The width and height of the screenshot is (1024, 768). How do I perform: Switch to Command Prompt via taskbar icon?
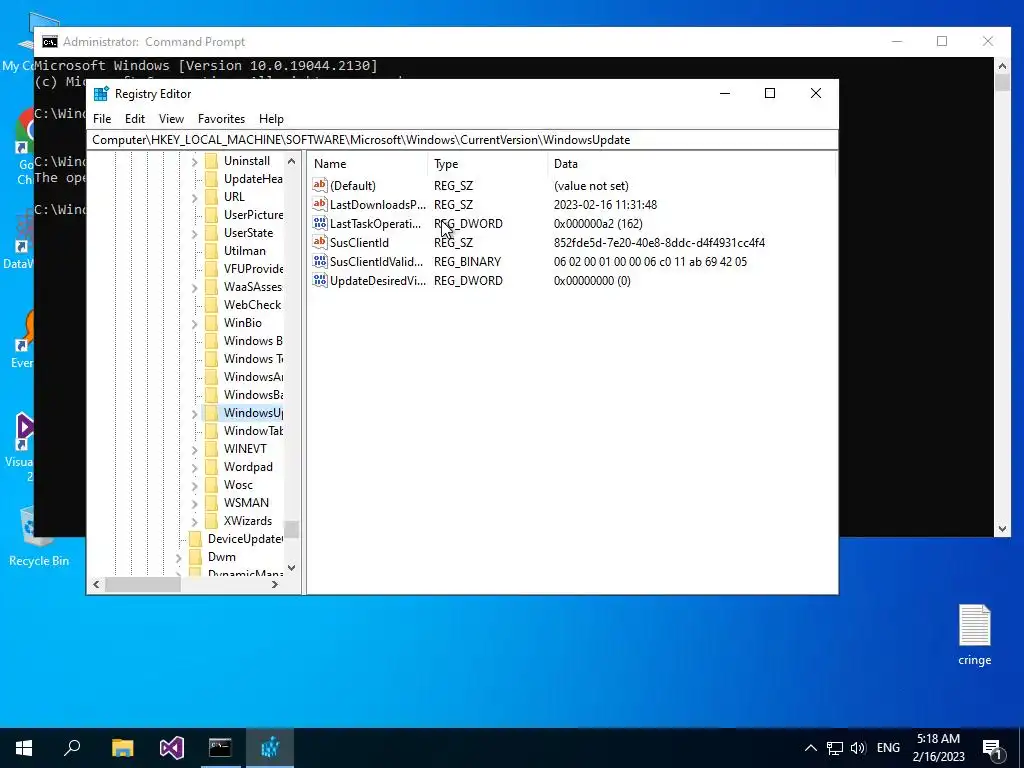click(x=220, y=748)
